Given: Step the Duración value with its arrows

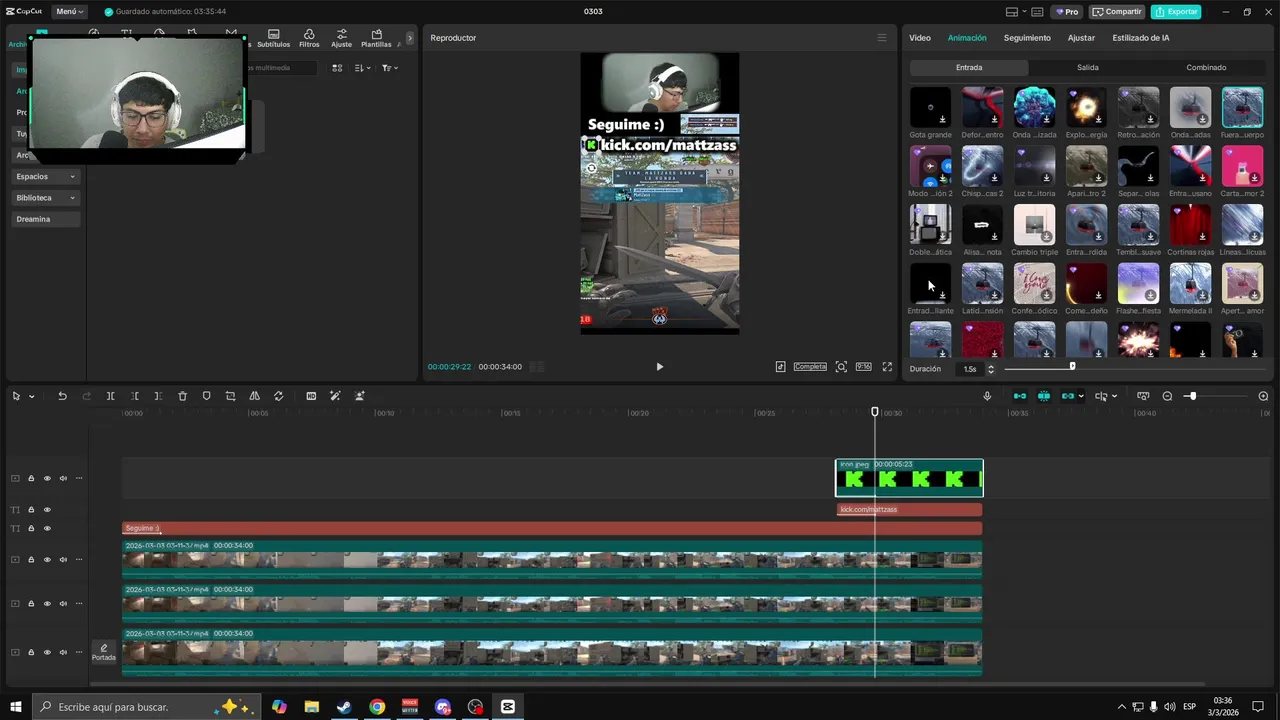Looking at the screenshot, I should pyautogui.click(x=991, y=369).
